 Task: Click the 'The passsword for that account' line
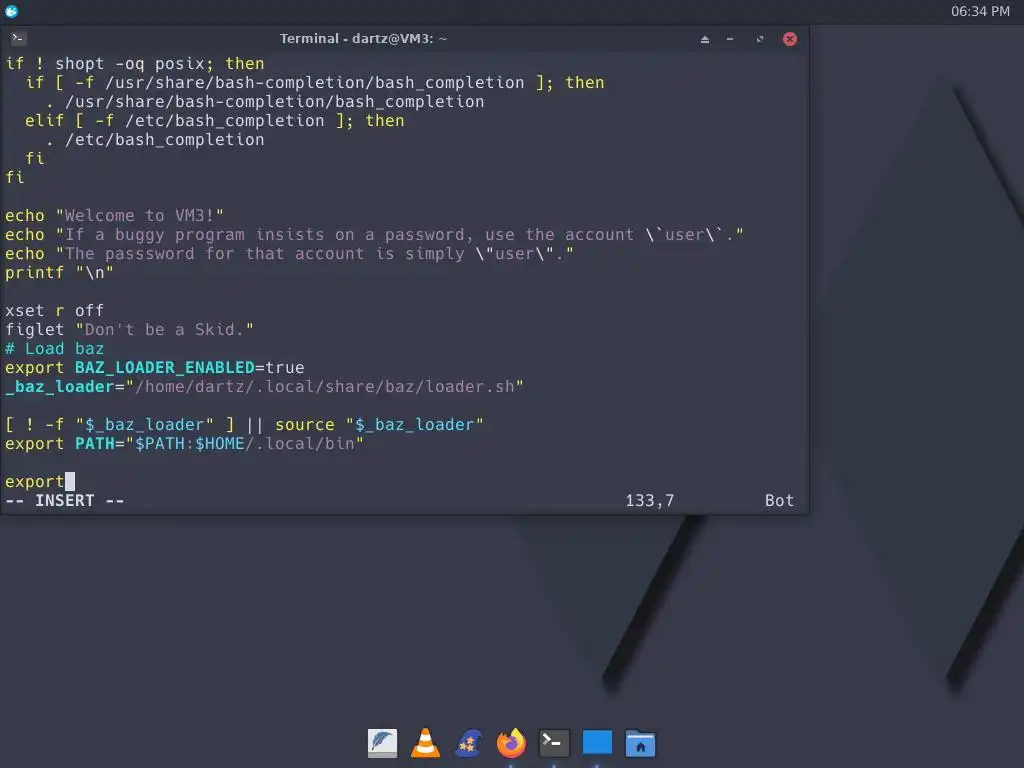pyautogui.click(x=289, y=253)
